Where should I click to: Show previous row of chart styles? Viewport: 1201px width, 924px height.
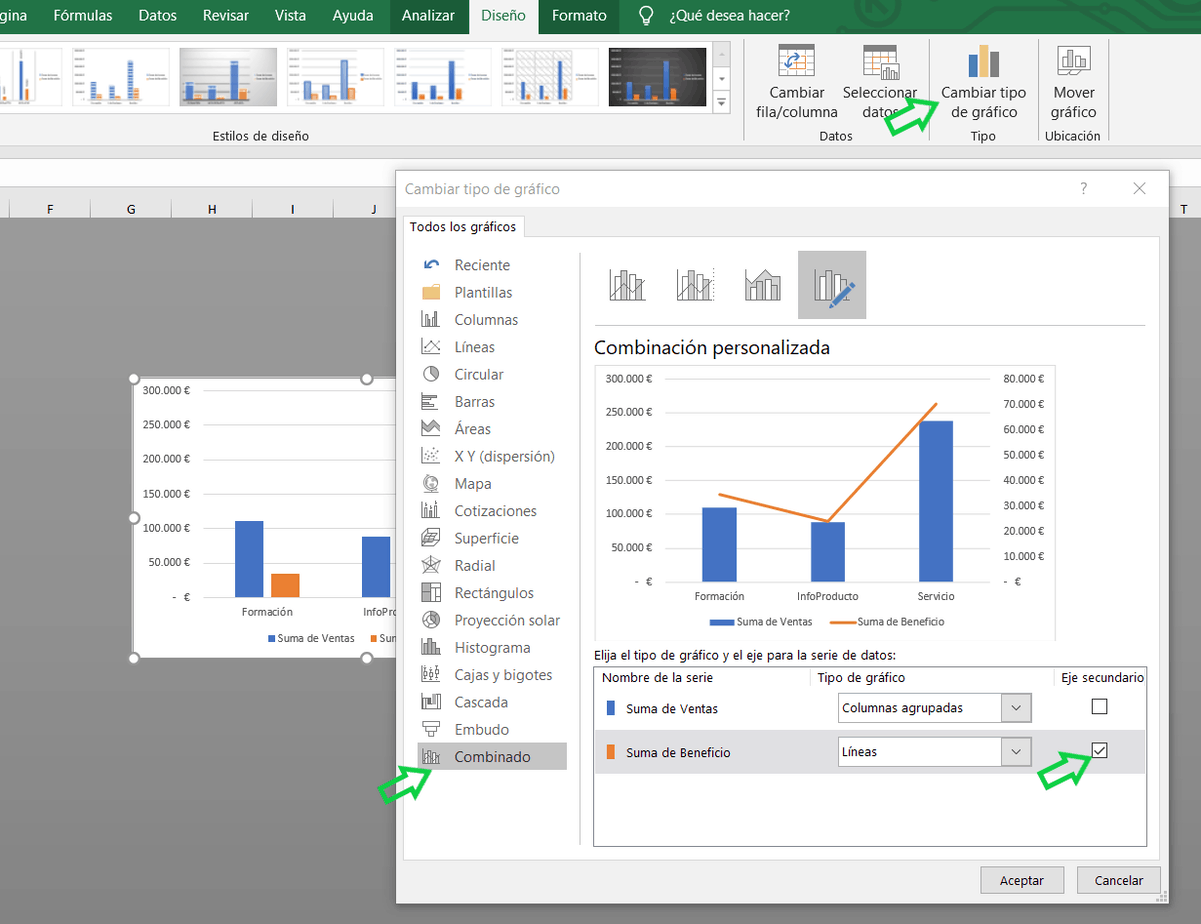(722, 55)
